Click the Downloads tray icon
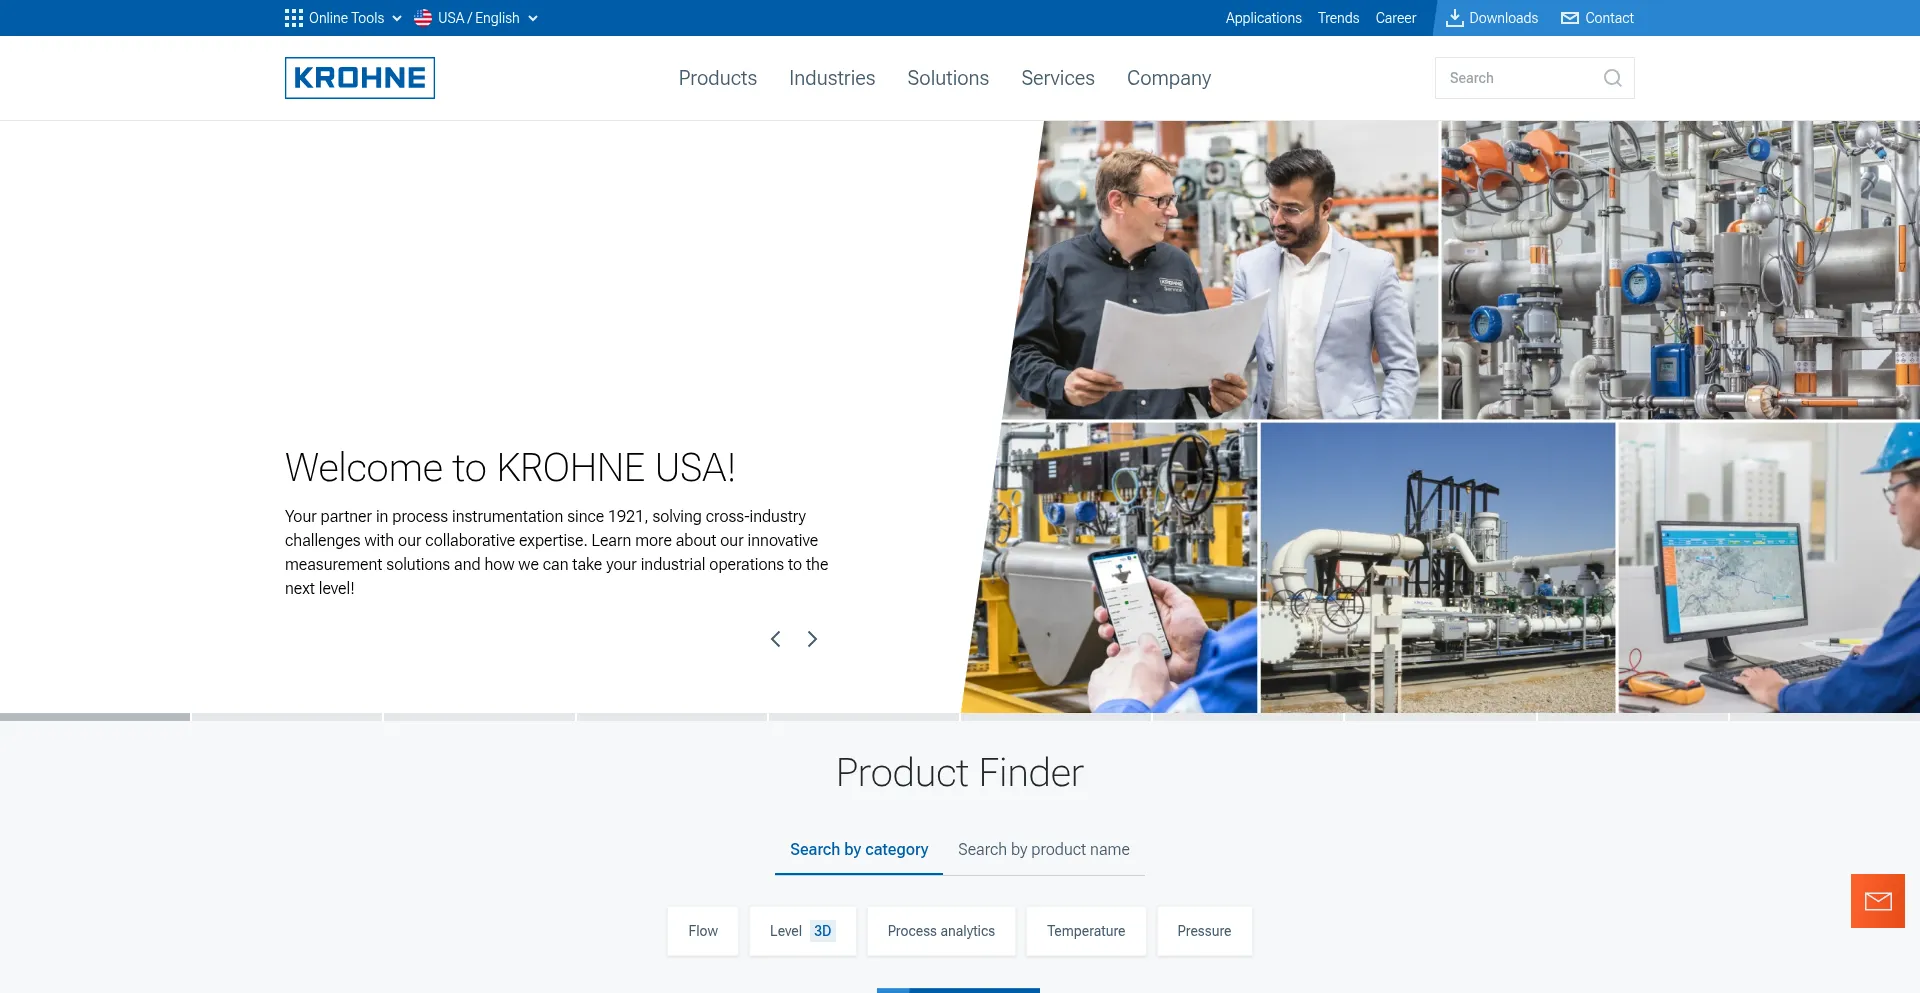1920x993 pixels. pyautogui.click(x=1455, y=18)
